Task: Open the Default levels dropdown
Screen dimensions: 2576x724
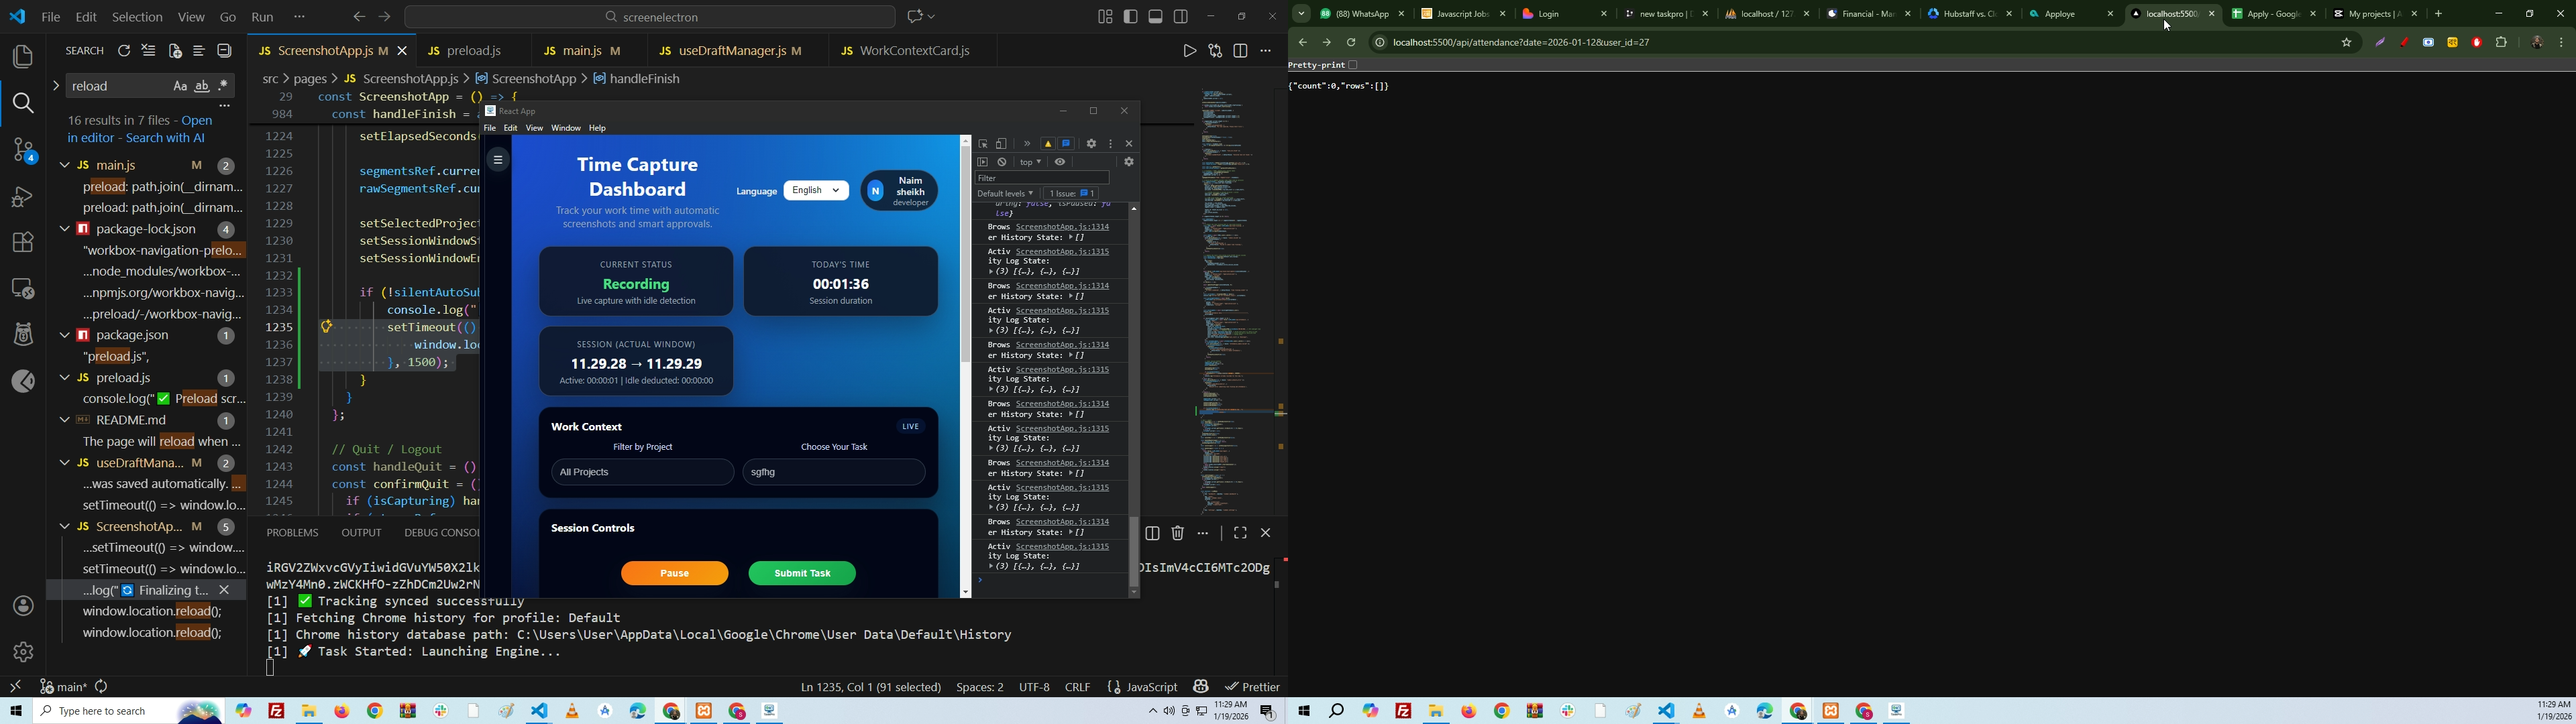Action: [1005, 194]
